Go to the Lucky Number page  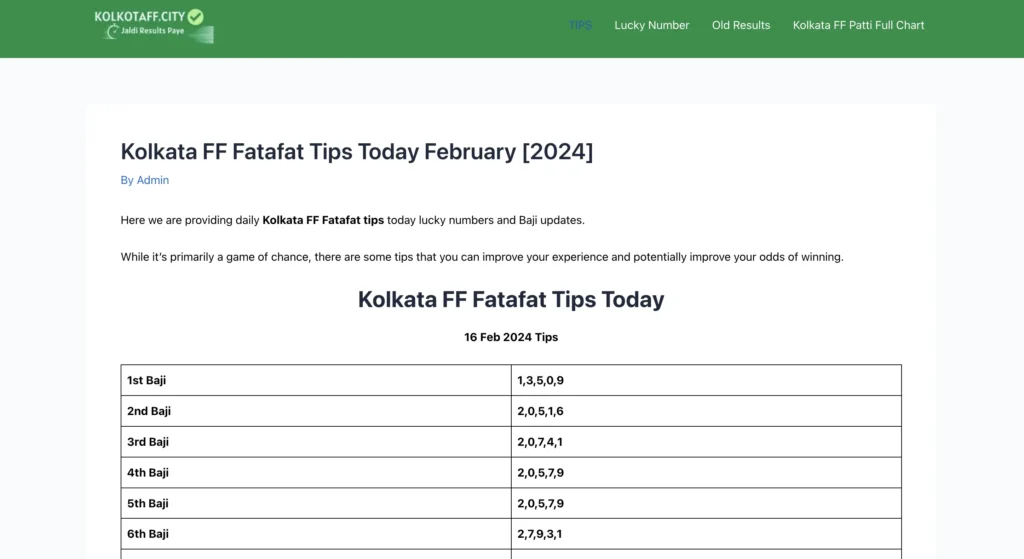(651, 25)
